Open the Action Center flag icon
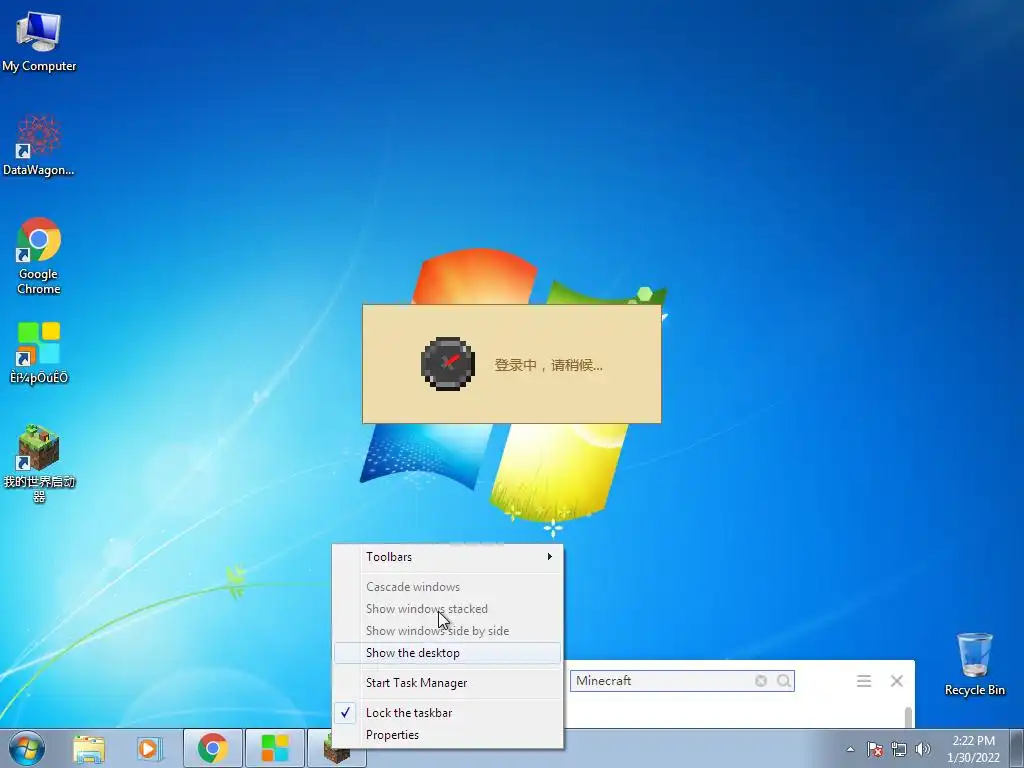This screenshot has width=1024, height=768. [875, 749]
